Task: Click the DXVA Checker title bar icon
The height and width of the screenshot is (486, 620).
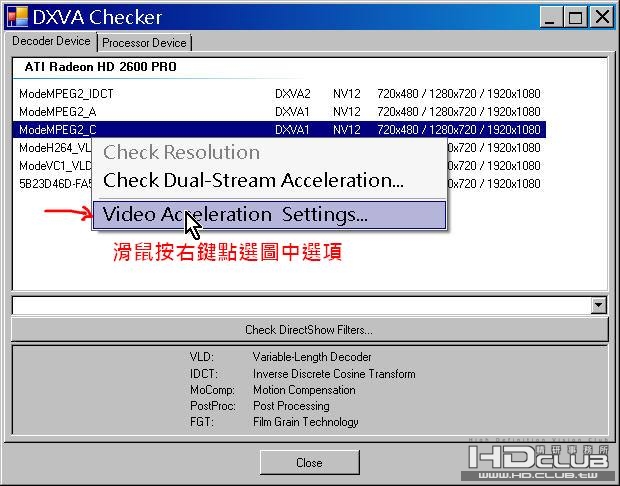Action: [x=18, y=17]
